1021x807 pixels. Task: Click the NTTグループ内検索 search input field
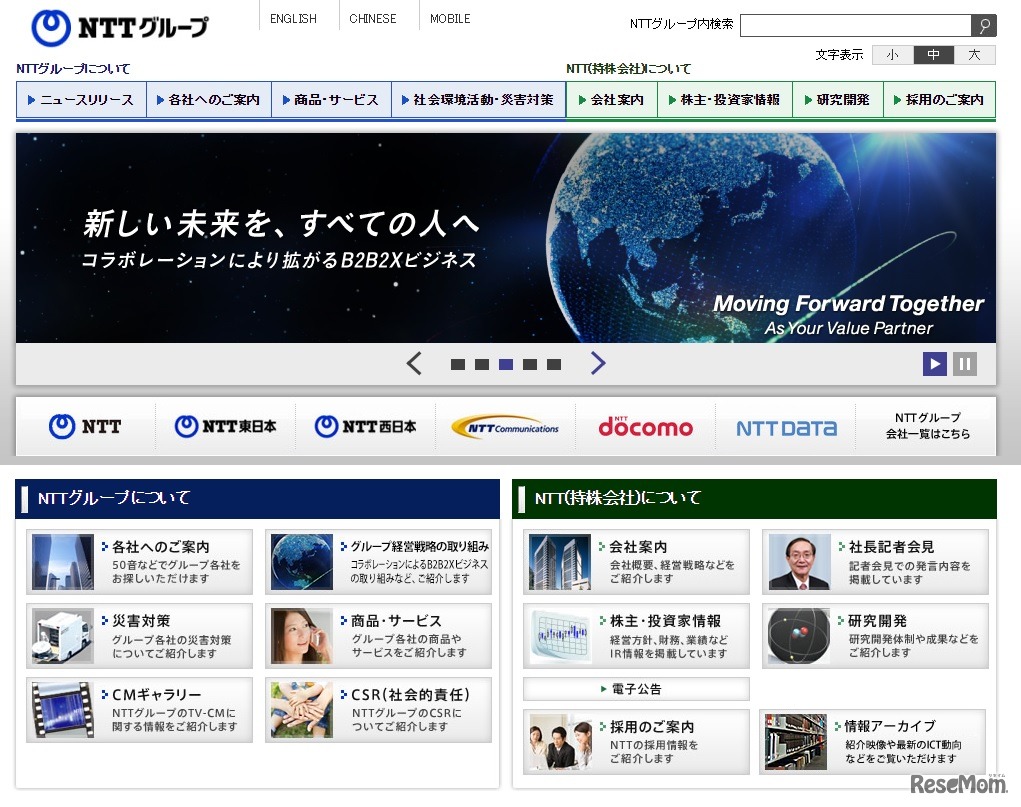[x=855, y=26]
